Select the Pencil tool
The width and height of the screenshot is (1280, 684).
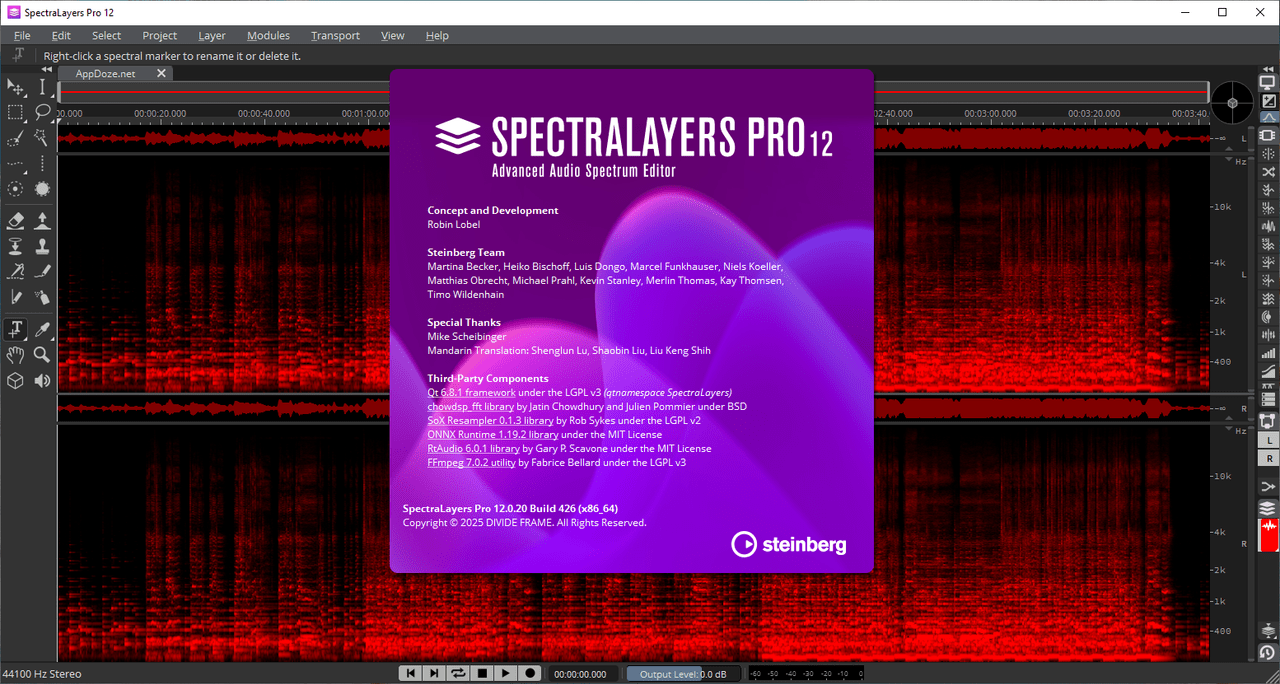click(16, 296)
